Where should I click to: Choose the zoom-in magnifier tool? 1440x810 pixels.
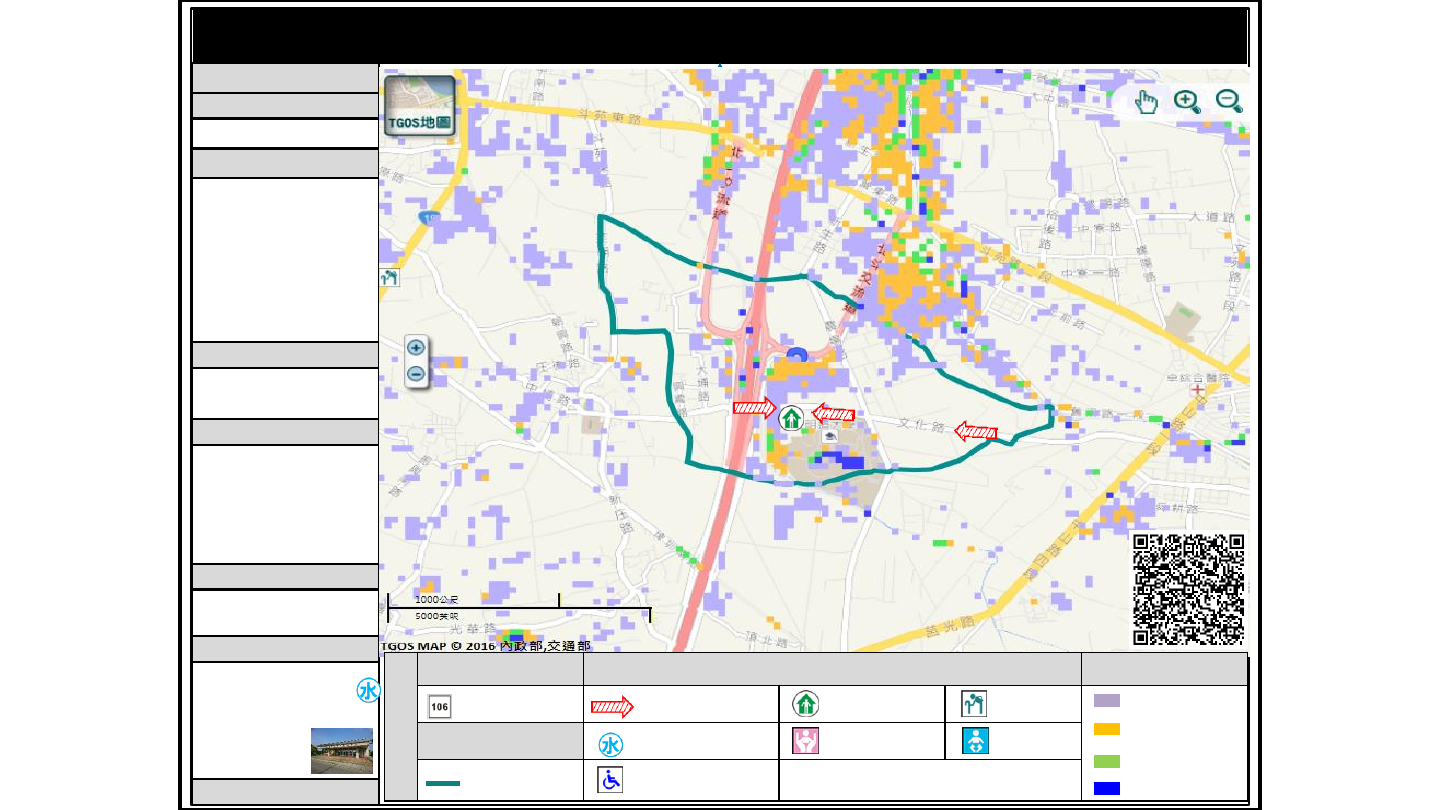click(1187, 101)
